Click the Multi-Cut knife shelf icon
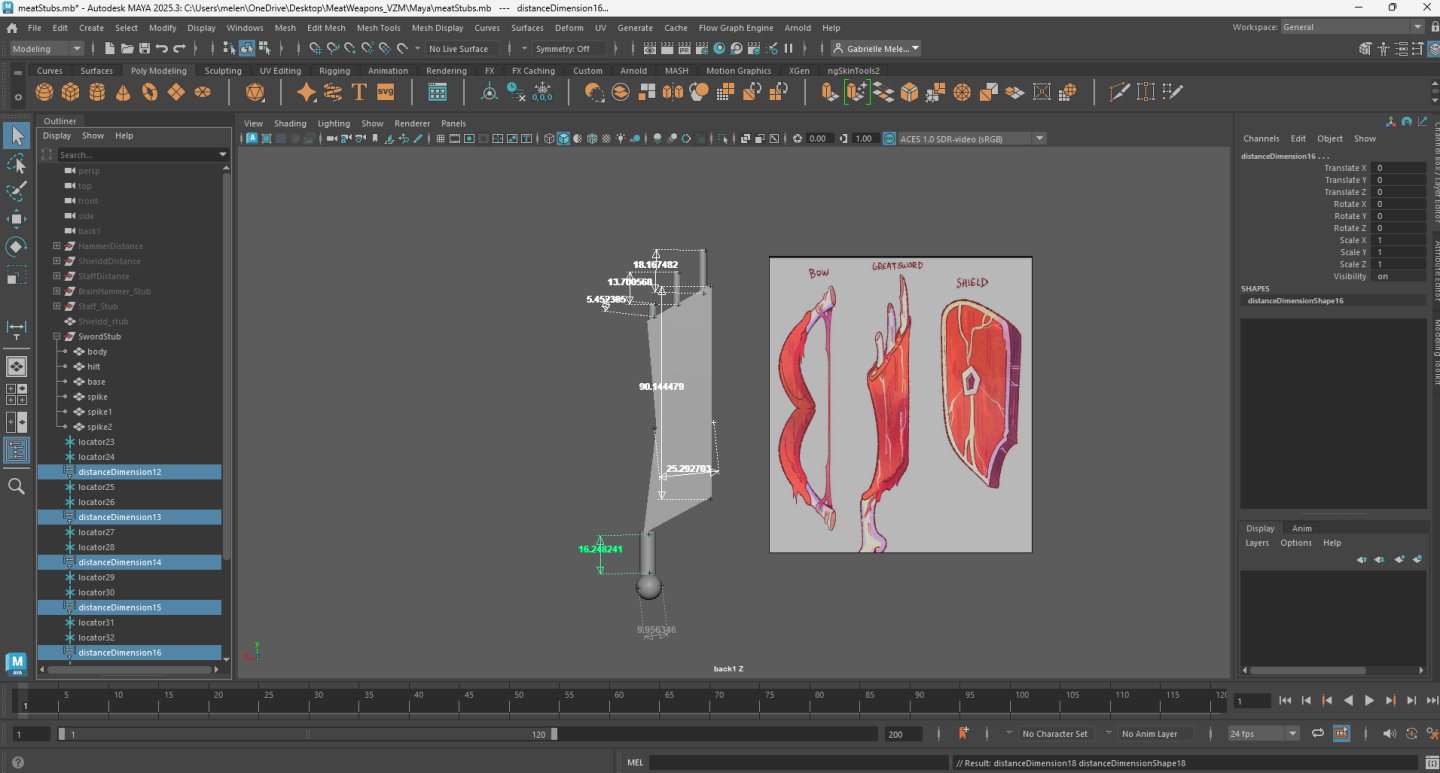The height and width of the screenshot is (773, 1440). [1120, 92]
